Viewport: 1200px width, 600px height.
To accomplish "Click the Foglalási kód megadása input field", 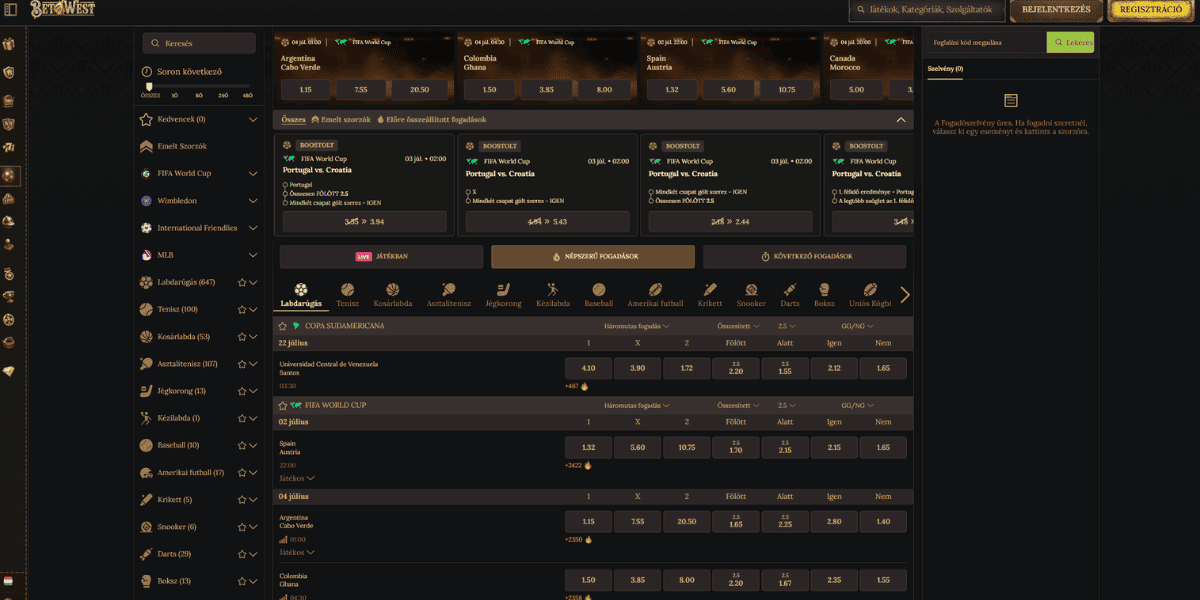I will (985, 43).
